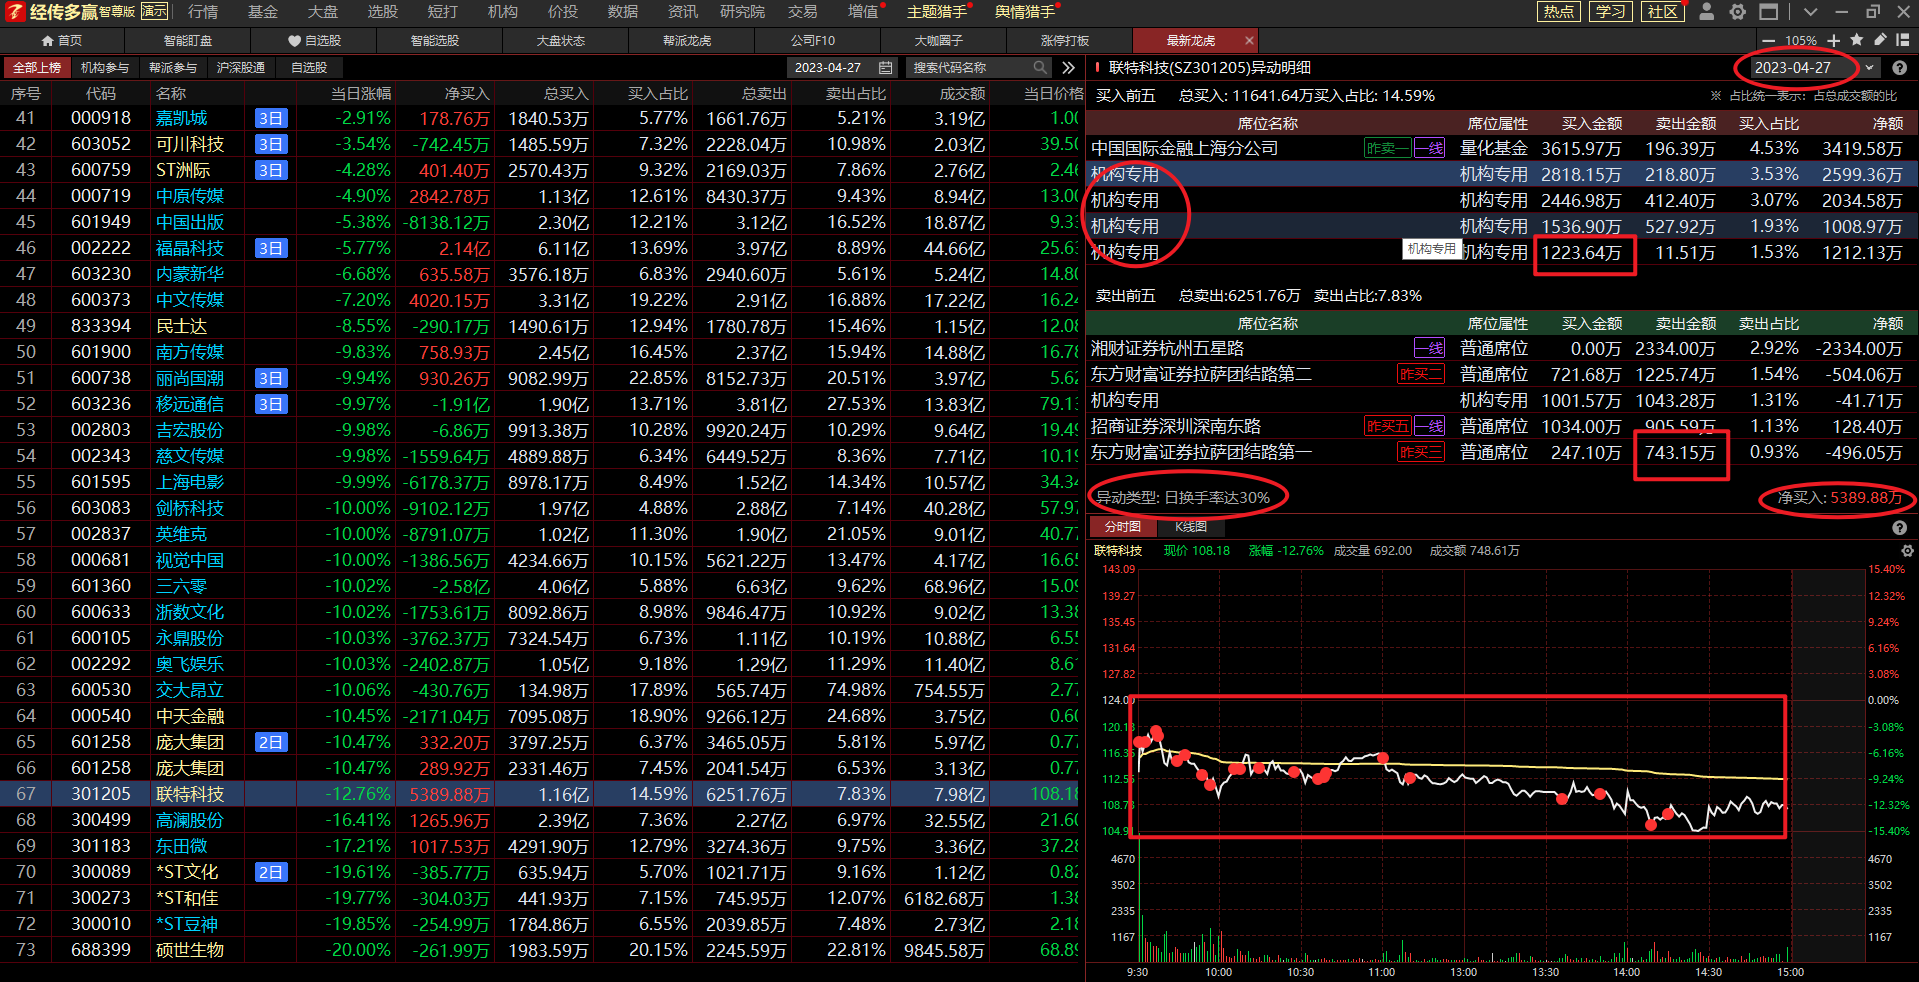The height and width of the screenshot is (982, 1919).
Task: Close the 最新龙虎 tab
Action: [1249, 41]
